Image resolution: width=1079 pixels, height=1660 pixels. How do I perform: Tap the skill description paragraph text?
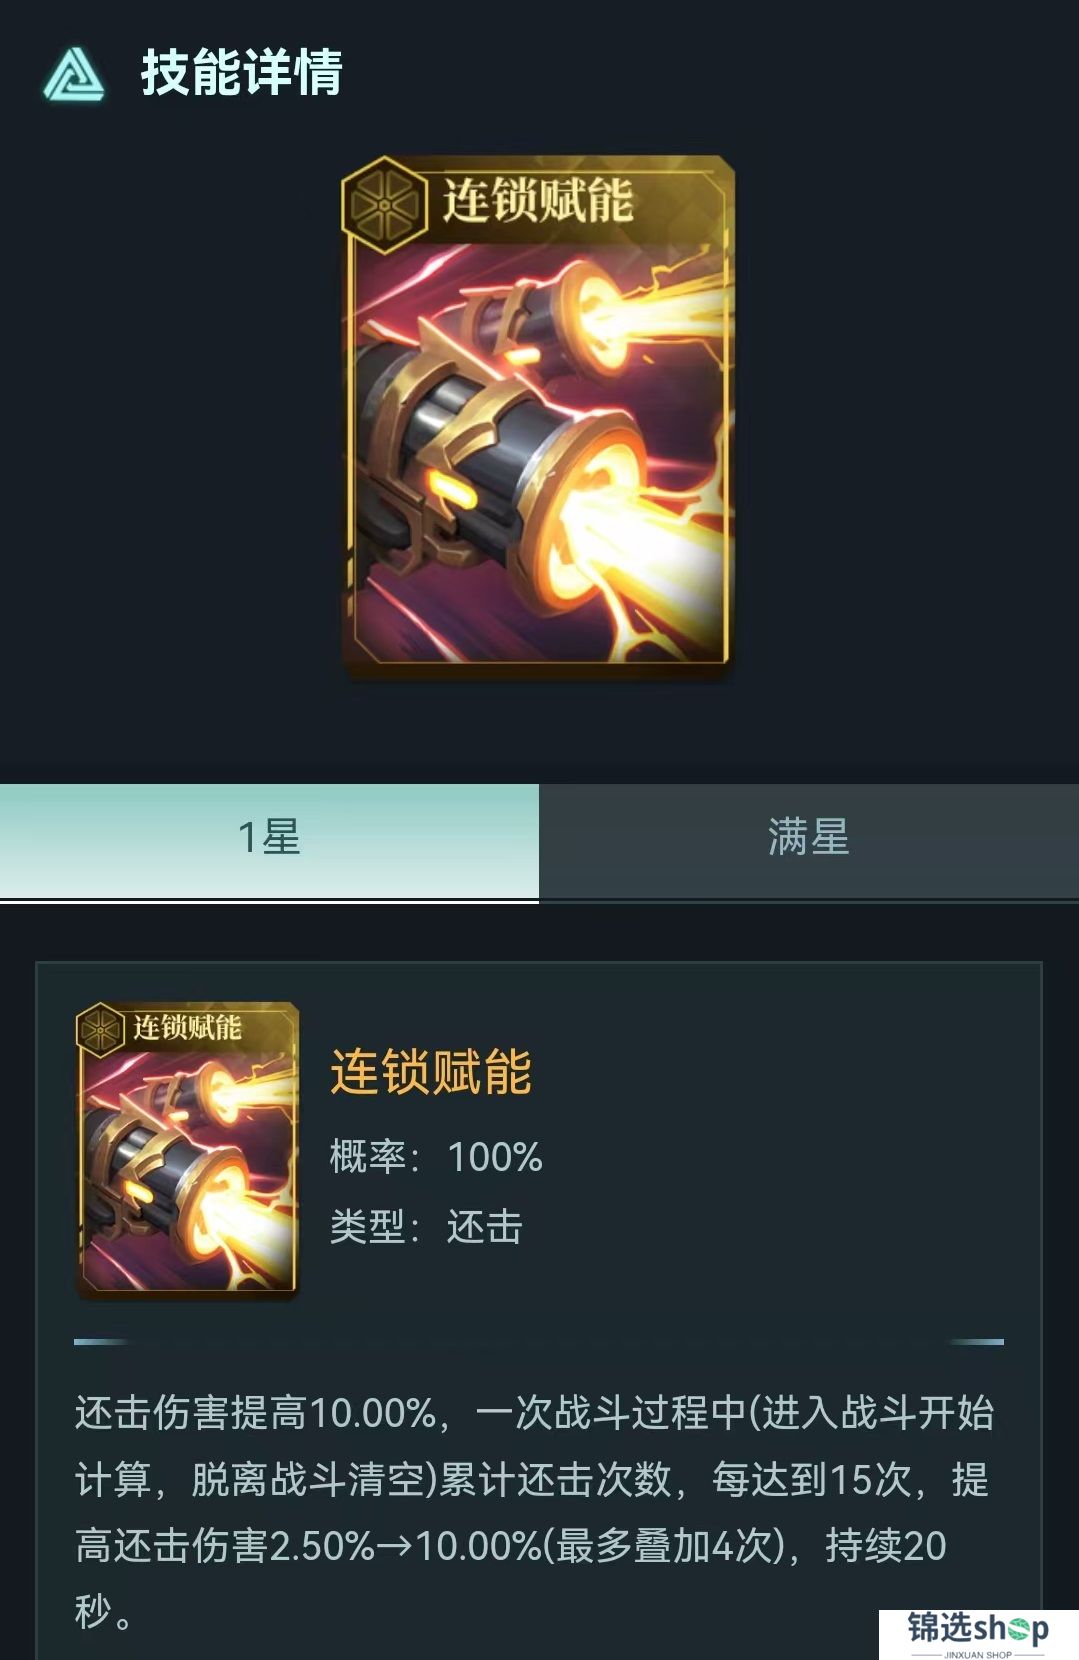[x=535, y=1512]
